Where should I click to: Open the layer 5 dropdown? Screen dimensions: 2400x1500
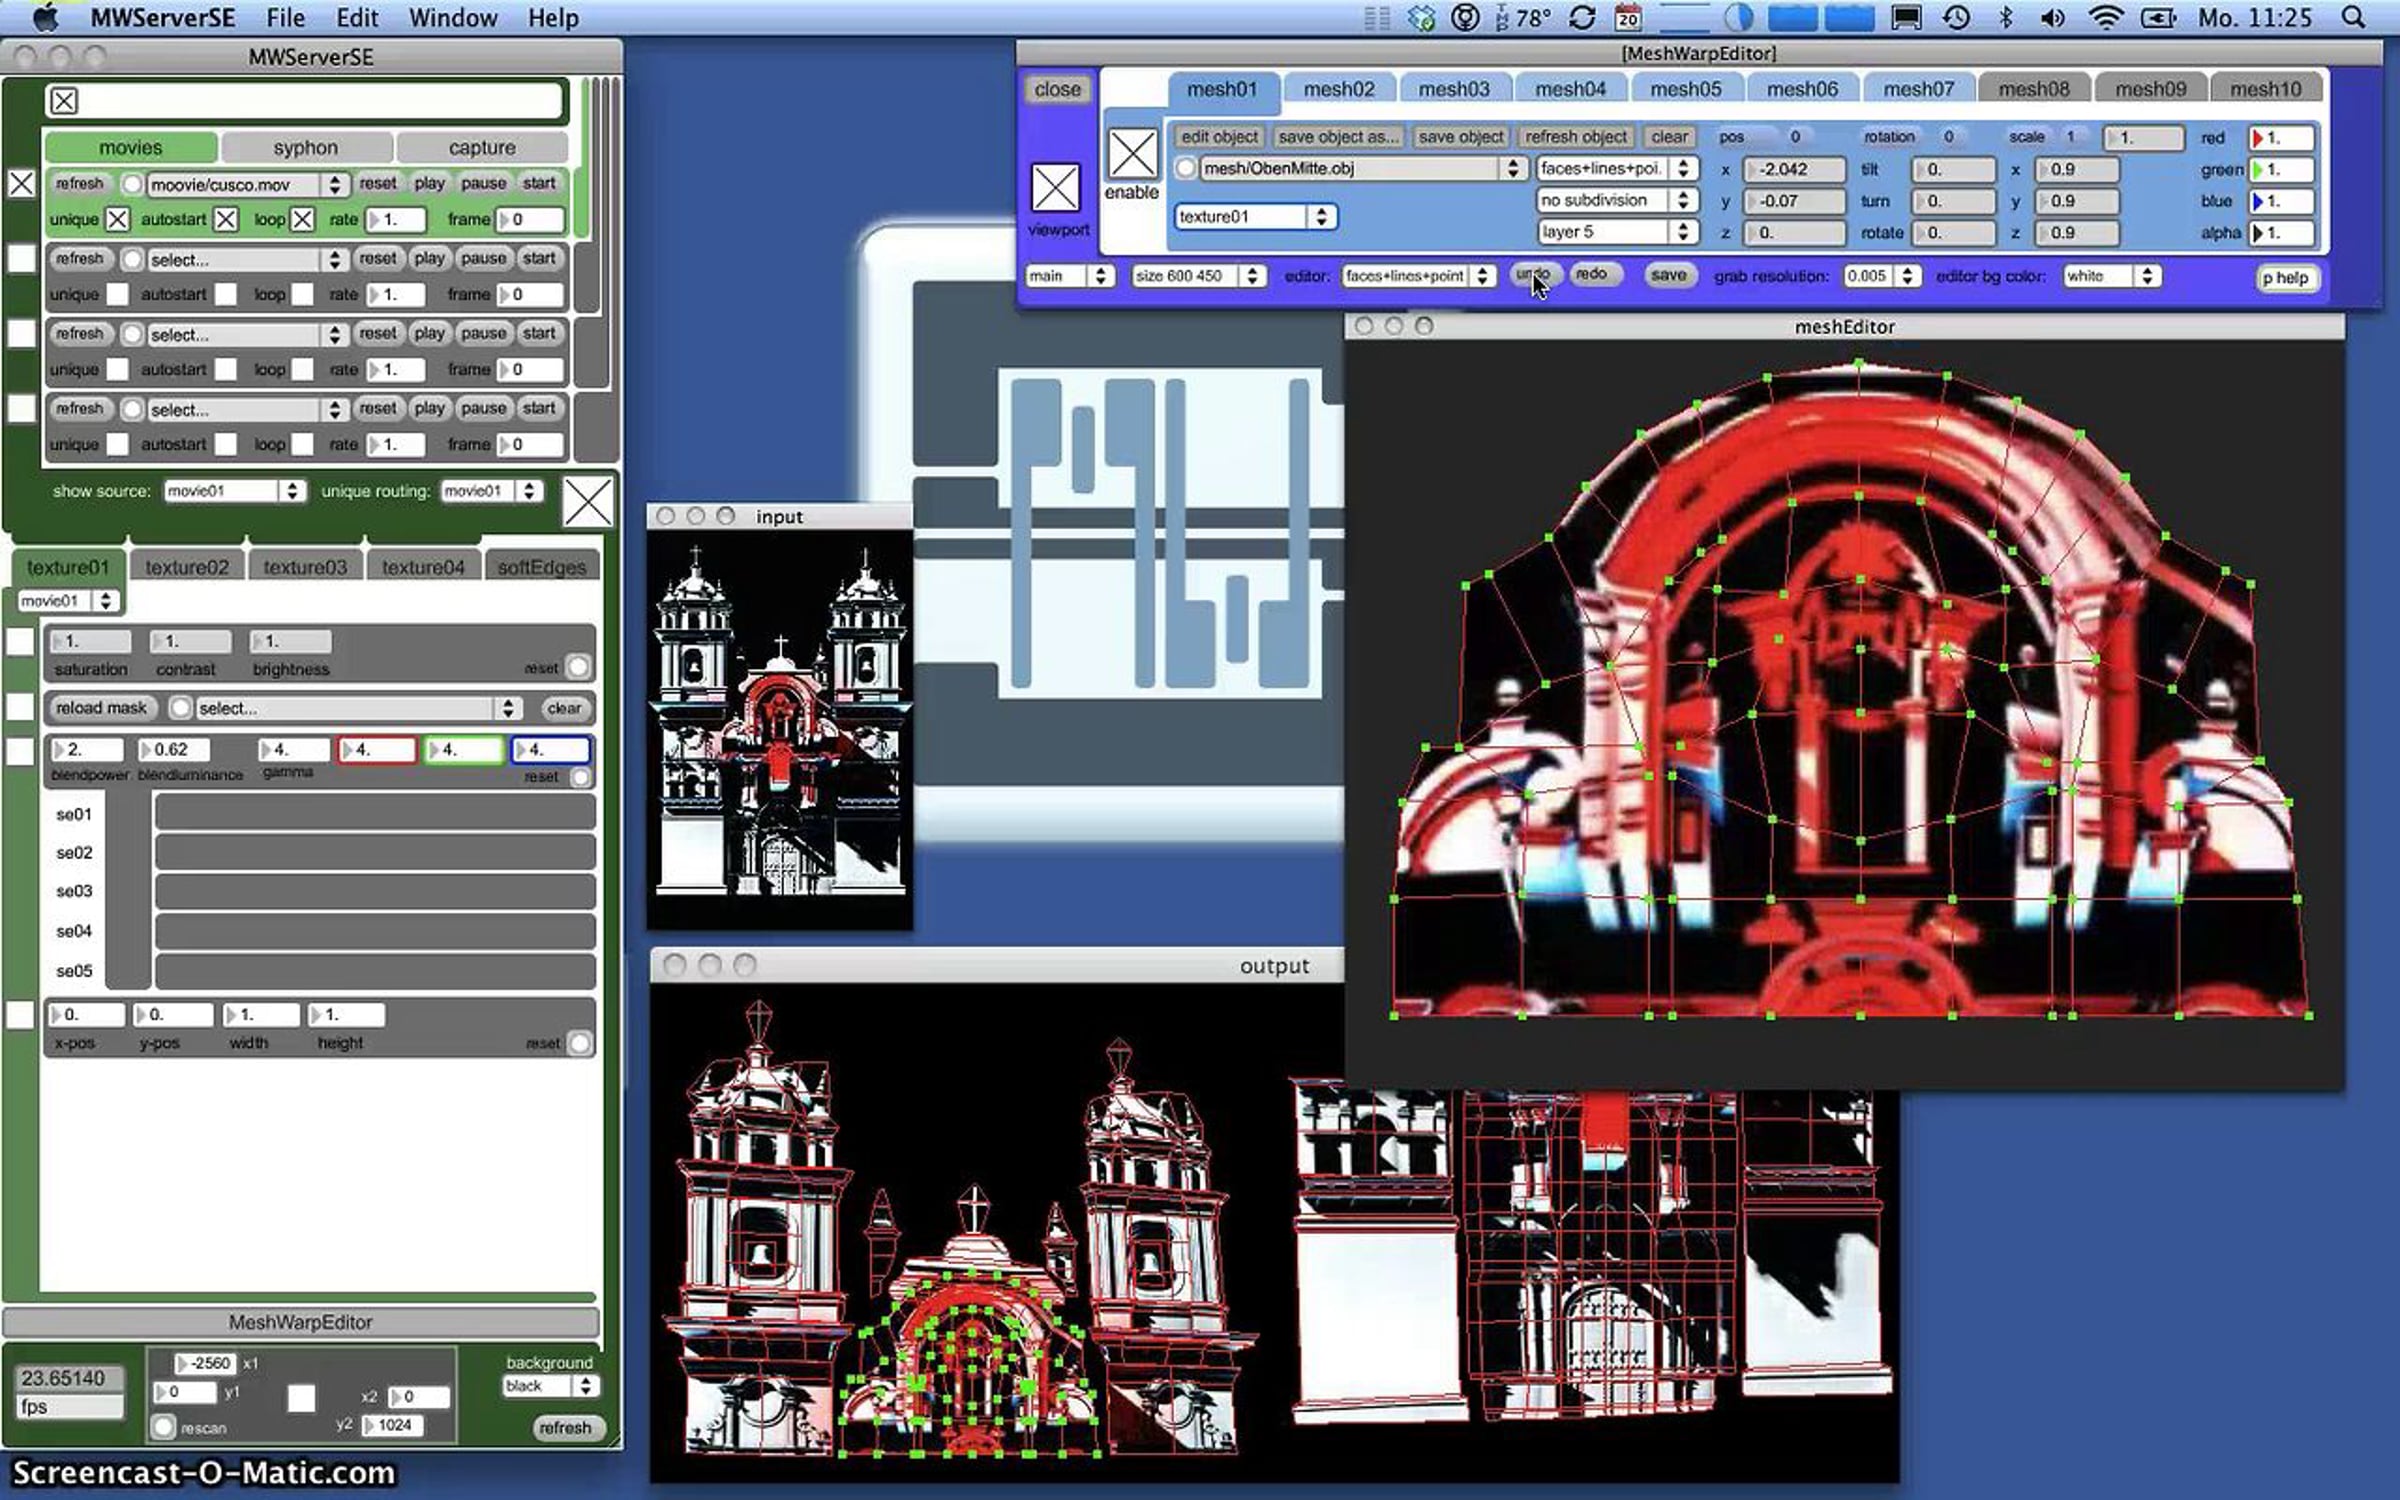tap(1615, 232)
